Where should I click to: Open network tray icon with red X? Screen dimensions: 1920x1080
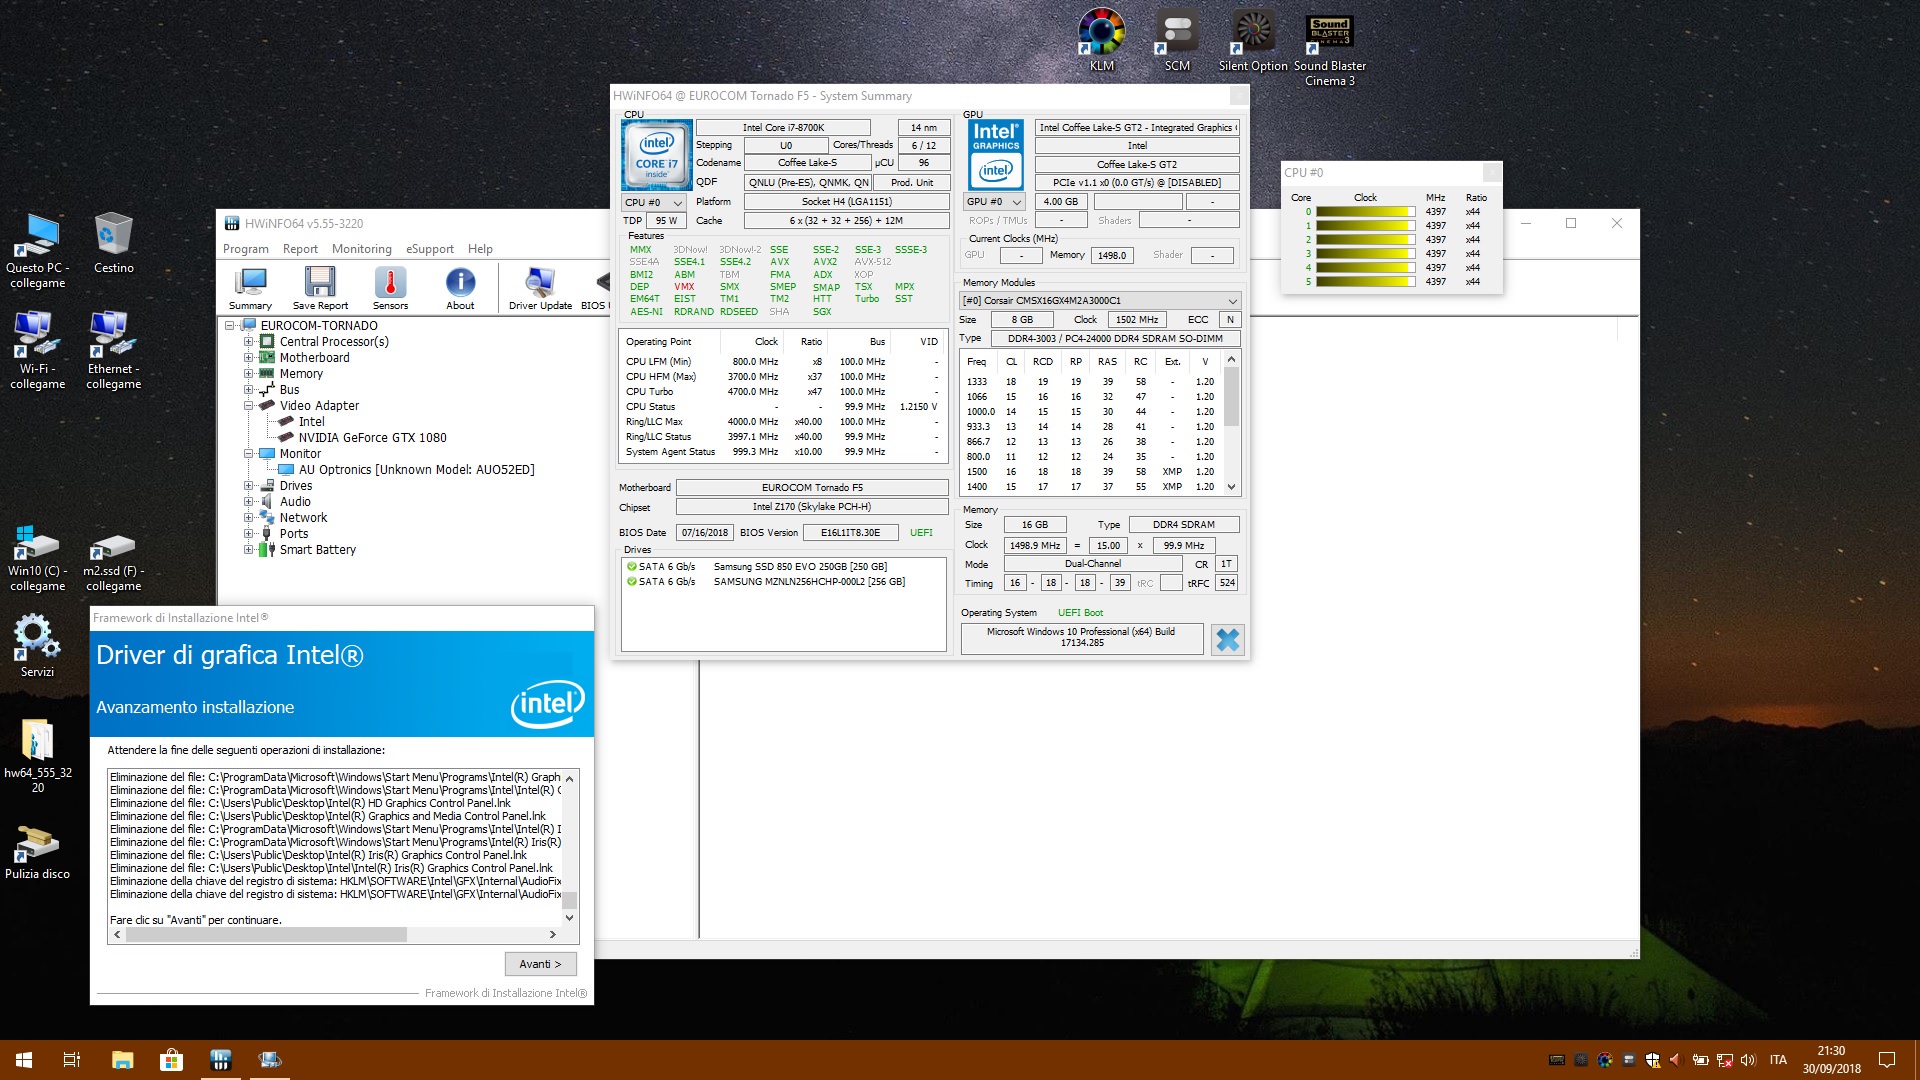tap(1724, 1060)
